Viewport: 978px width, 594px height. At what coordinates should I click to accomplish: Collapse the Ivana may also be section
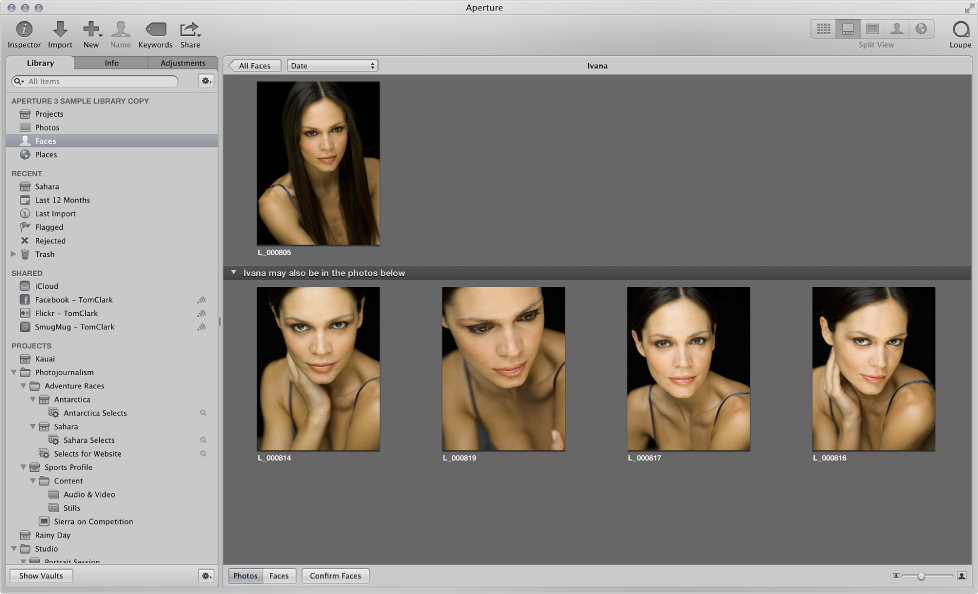click(233, 271)
